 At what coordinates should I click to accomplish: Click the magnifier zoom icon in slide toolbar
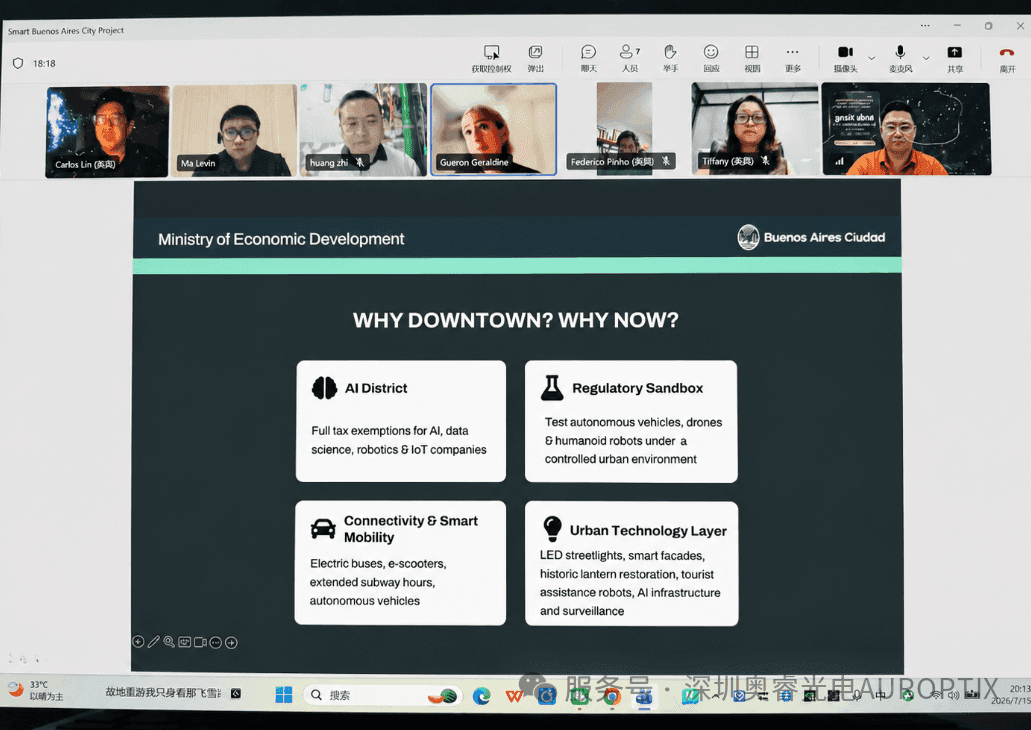169,642
